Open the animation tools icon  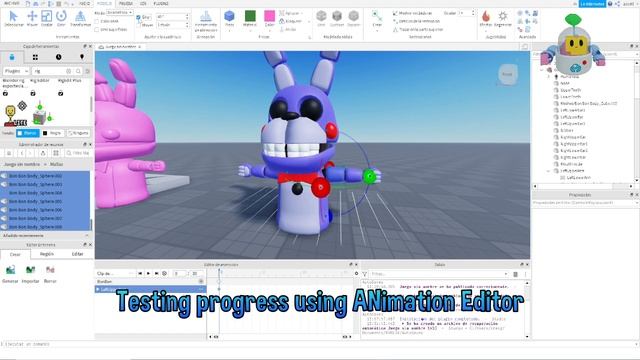[x=206, y=21]
